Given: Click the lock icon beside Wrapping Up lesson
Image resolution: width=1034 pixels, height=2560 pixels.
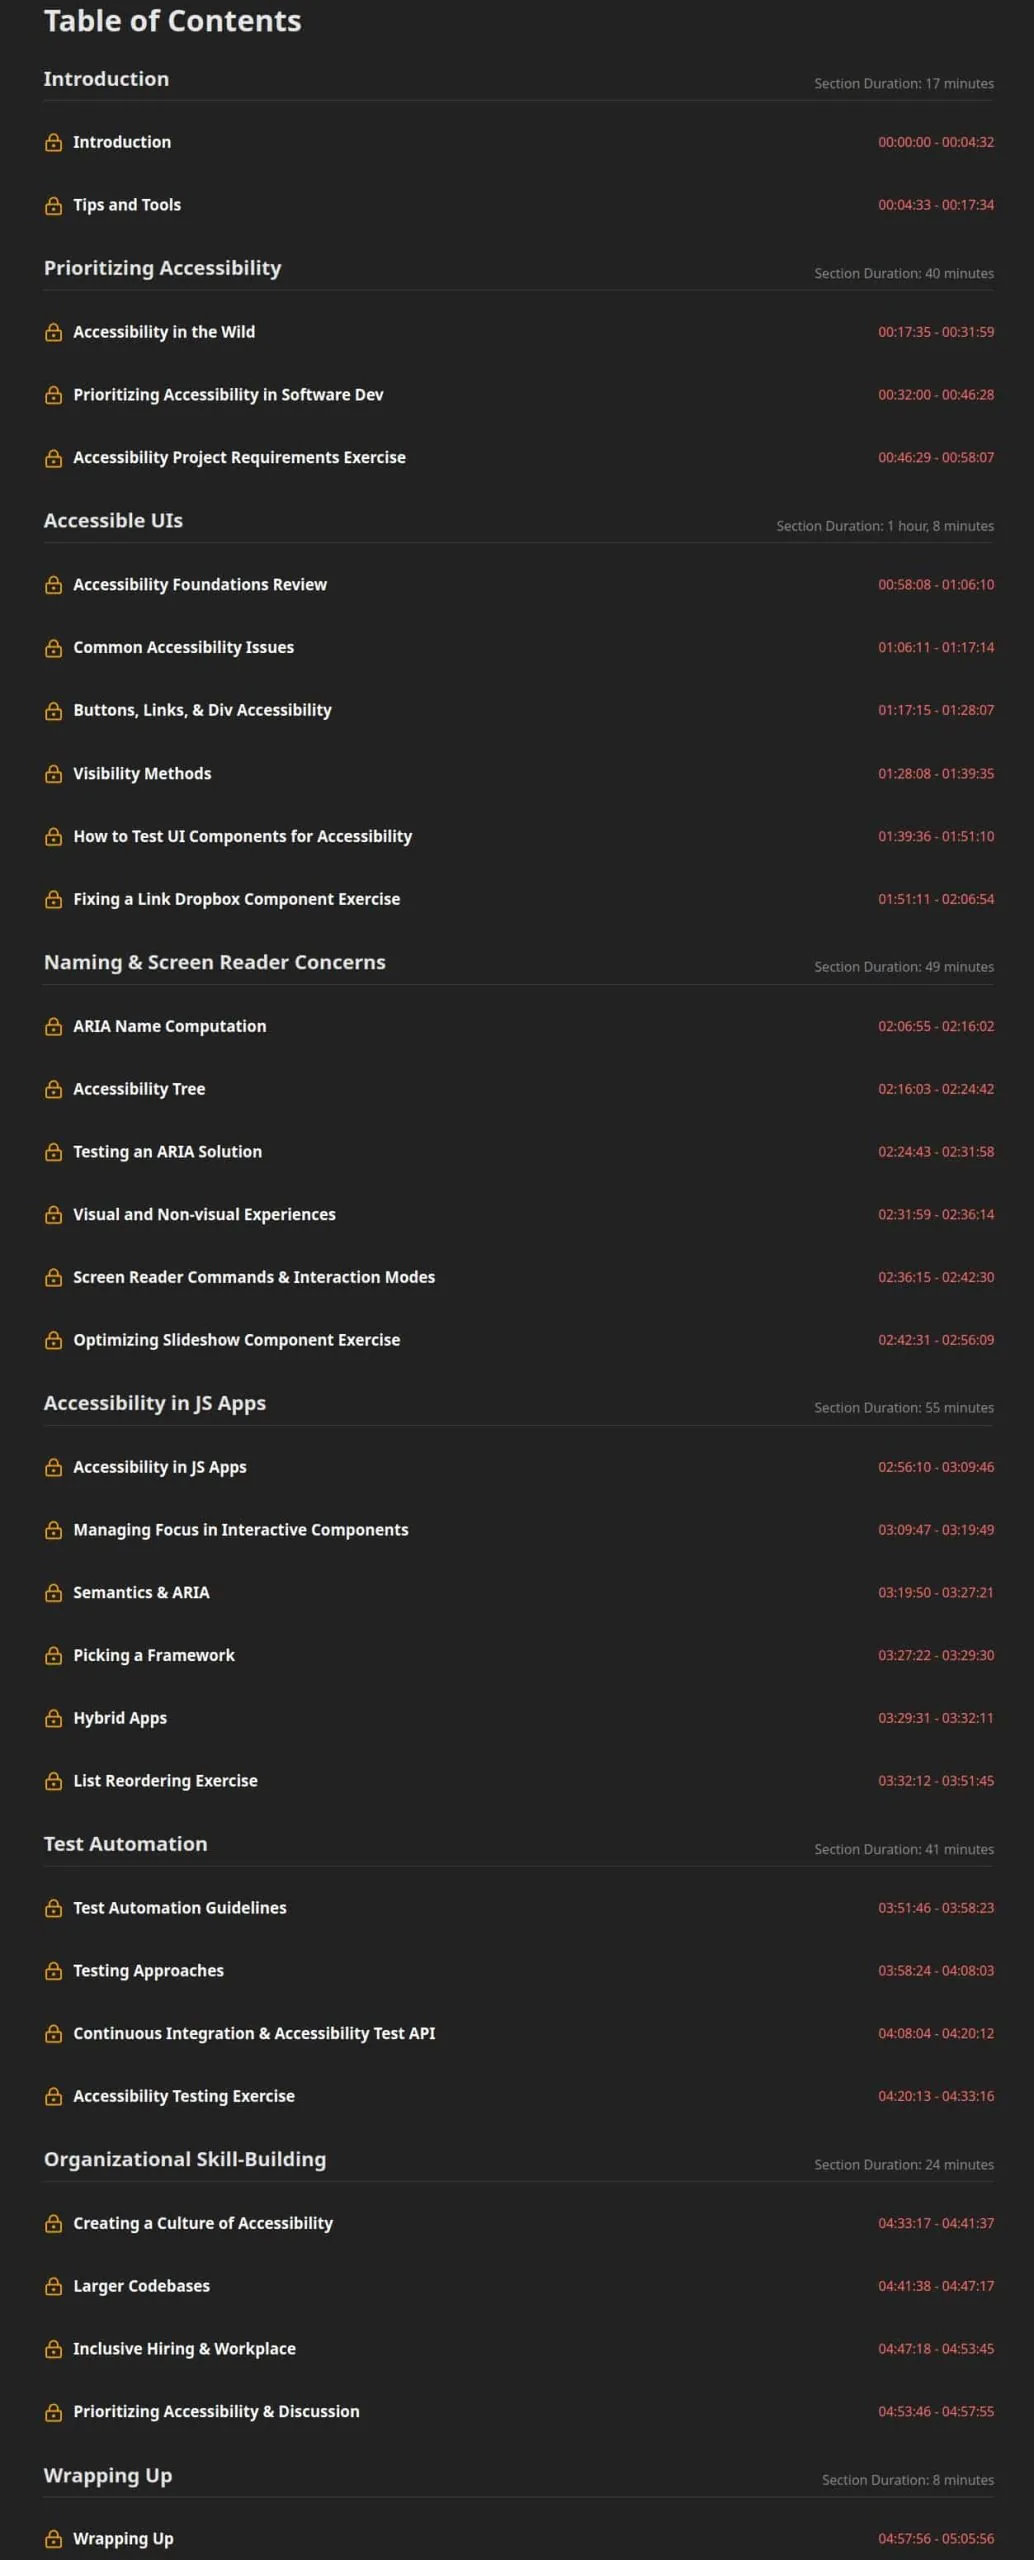Looking at the screenshot, I should [x=53, y=2539].
